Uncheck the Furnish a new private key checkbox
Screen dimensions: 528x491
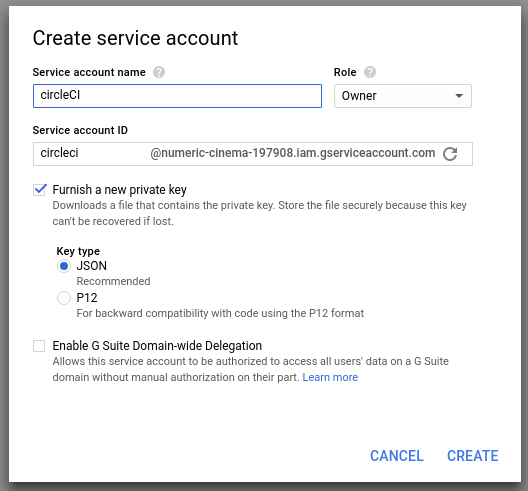[x=39, y=190]
